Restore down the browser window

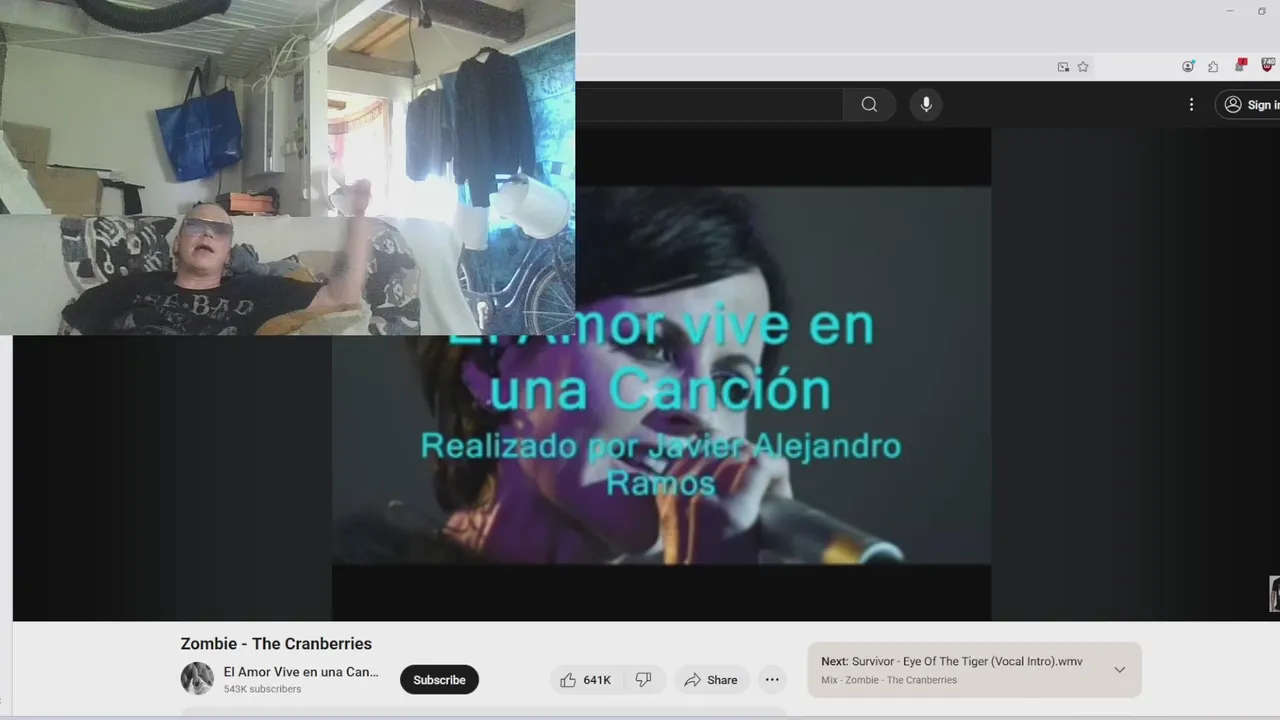click(x=1261, y=11)
